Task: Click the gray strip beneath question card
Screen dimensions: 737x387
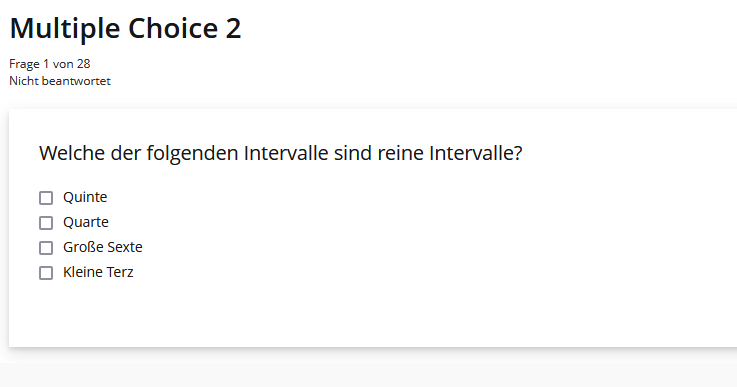Action: (368, 375)
